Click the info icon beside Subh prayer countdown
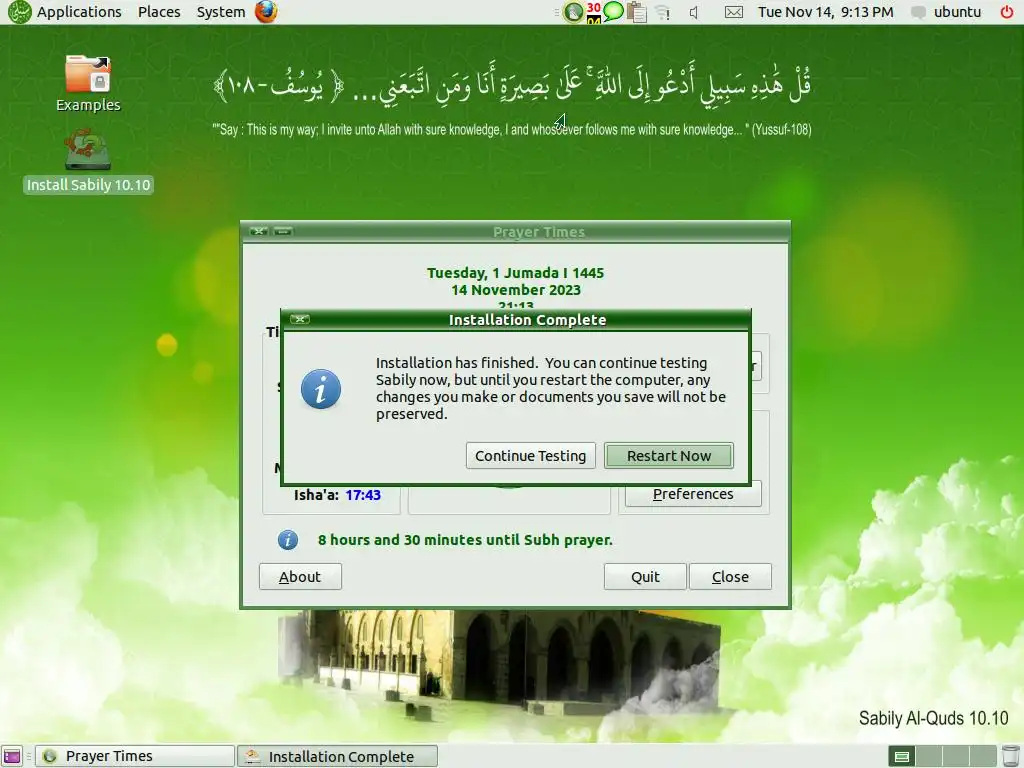The height and width of the screenshot is (768, 1024). 288,539
